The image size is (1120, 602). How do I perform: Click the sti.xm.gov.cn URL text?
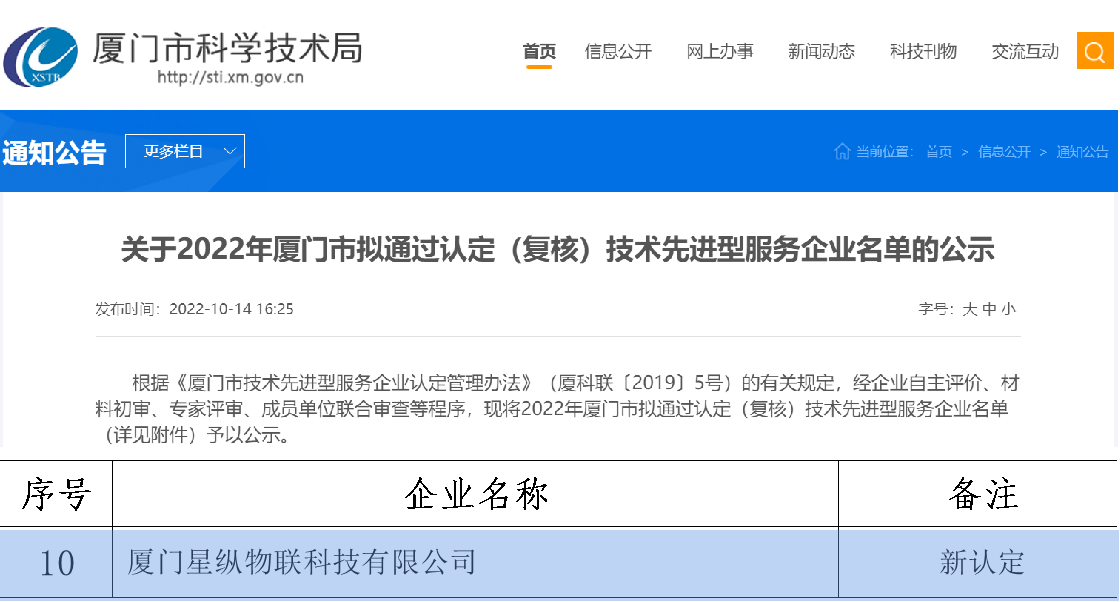coord(231,78)
